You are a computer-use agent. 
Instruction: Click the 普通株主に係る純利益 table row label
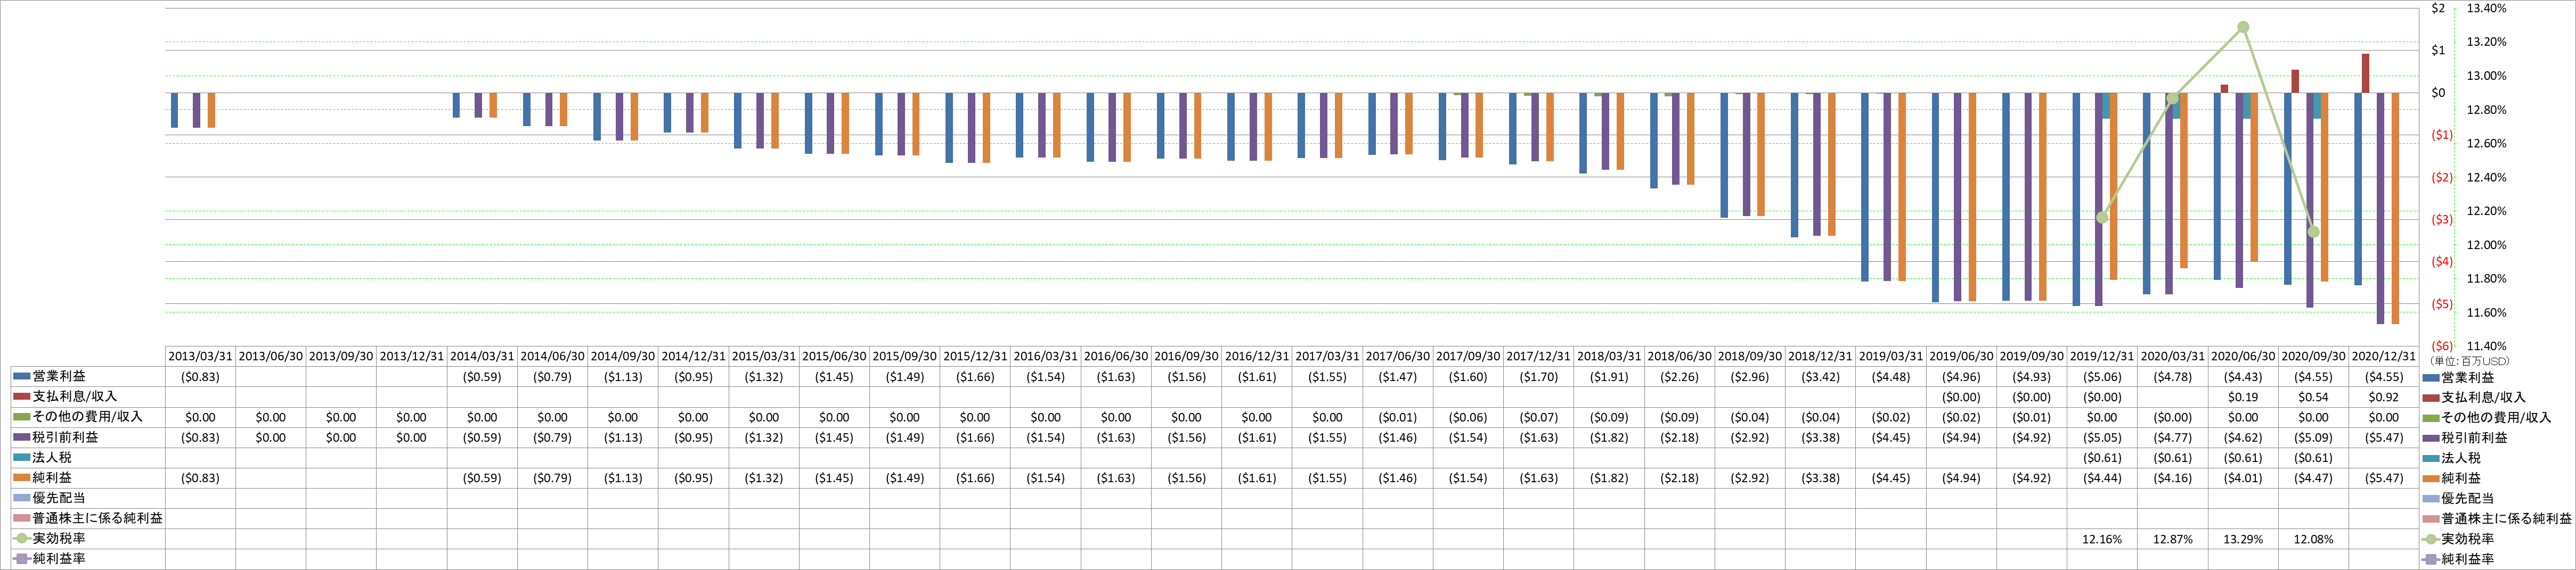pyautogui.click(x=97, y=518)
